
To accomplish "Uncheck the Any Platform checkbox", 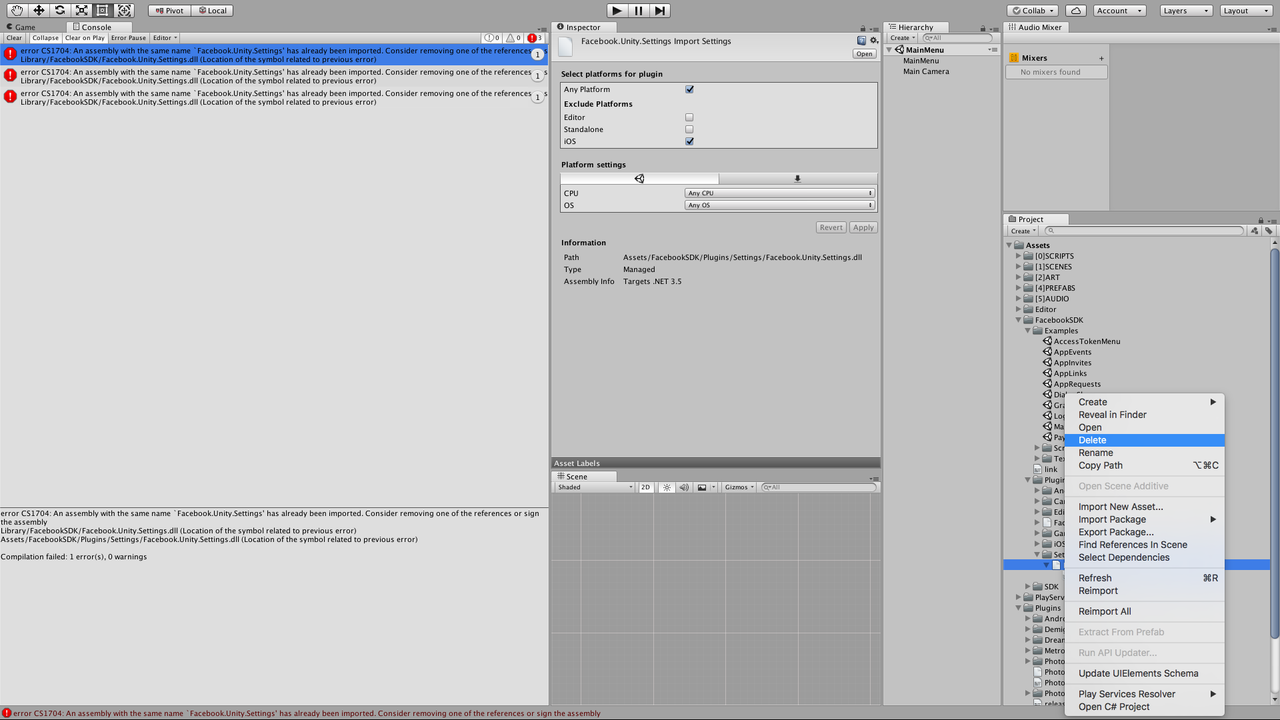I will click(689, 88).
